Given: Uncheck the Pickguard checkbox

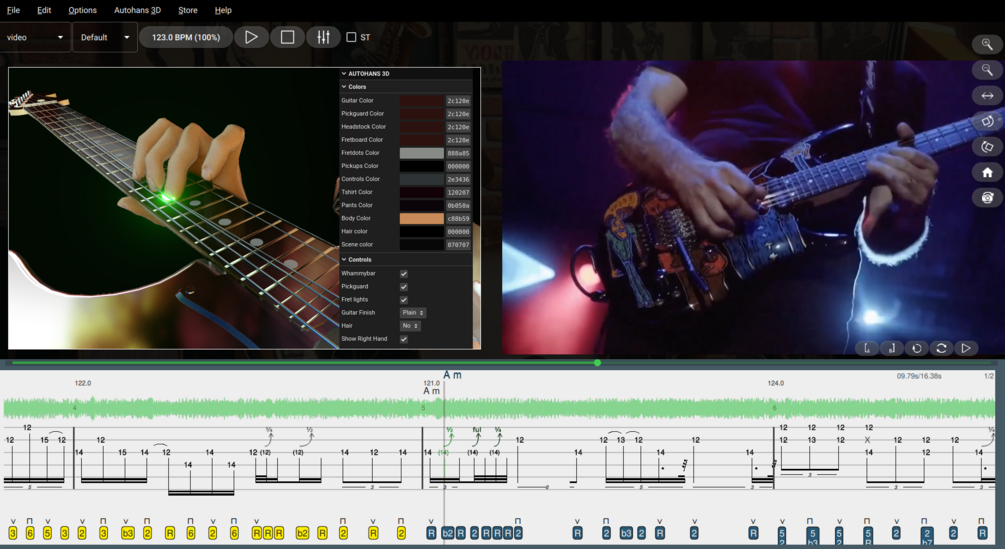Looking at the screenshot, I should (x=404, y=286).
